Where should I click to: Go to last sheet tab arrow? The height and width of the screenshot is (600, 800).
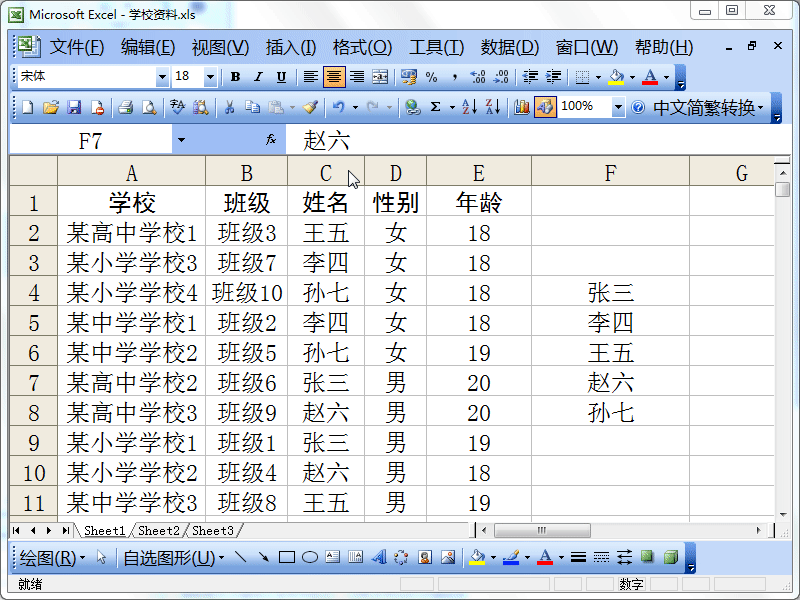tap(65, 531)
